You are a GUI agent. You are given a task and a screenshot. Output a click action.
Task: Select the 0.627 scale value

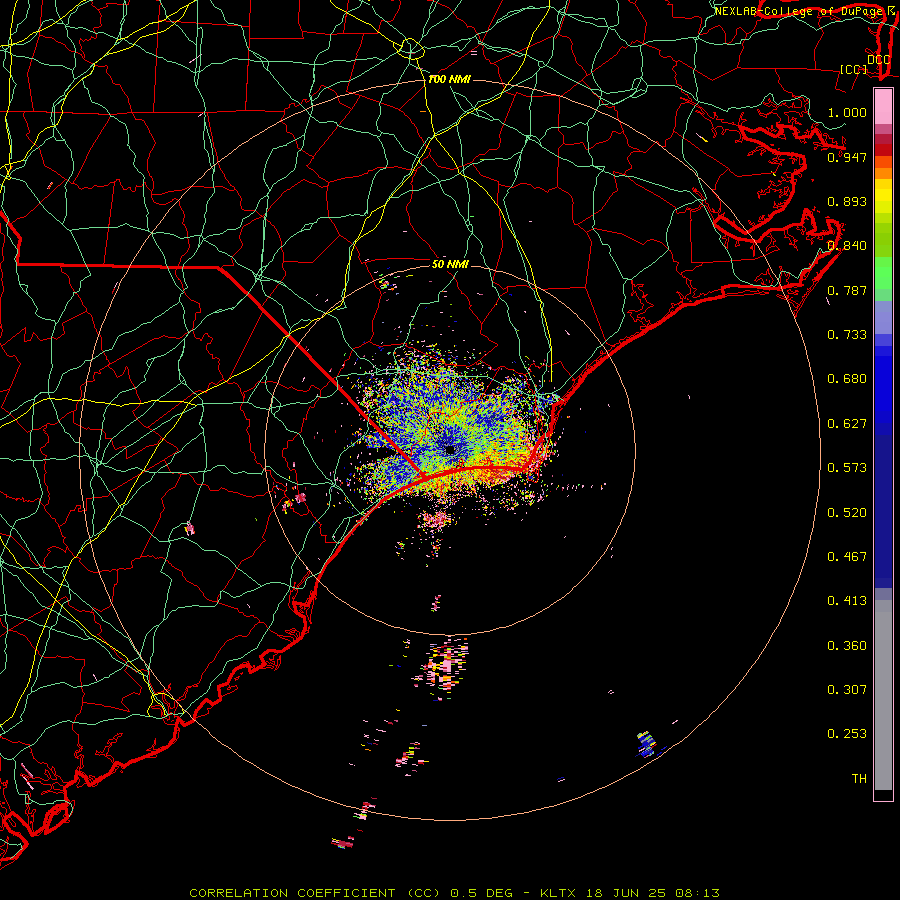847,424
